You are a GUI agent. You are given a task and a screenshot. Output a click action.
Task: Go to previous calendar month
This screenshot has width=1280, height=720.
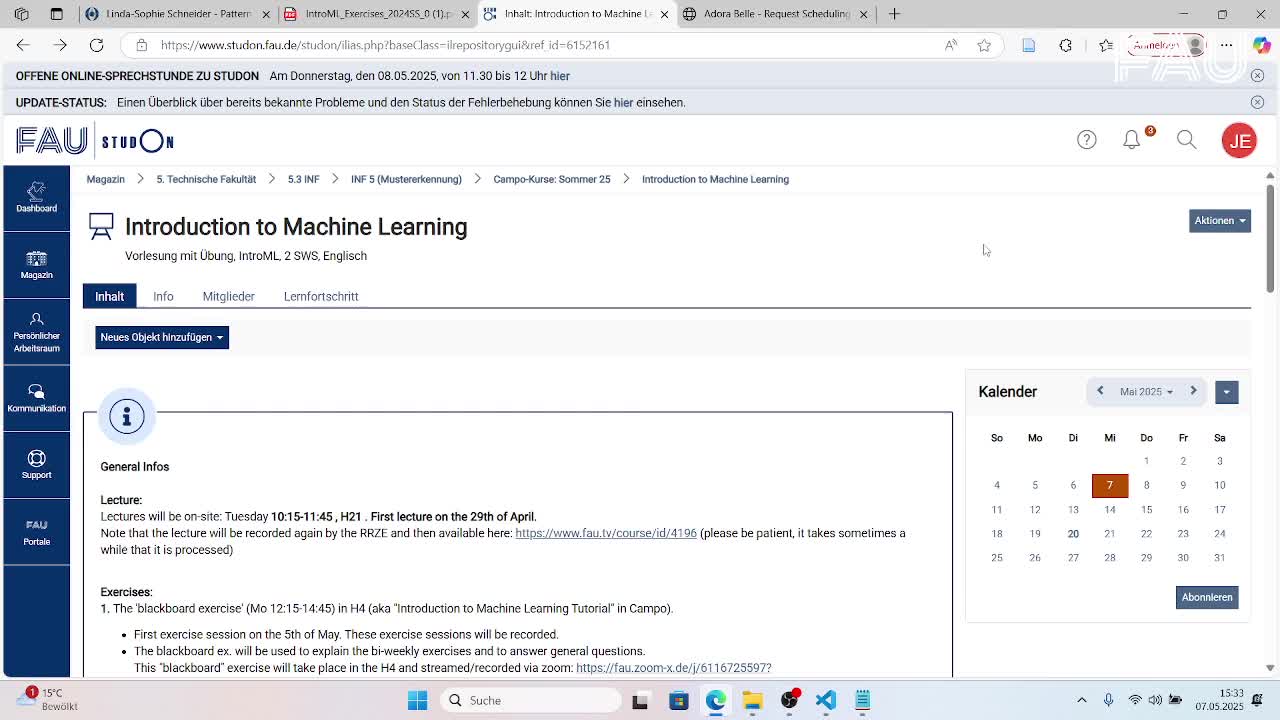pos(1100,391)
